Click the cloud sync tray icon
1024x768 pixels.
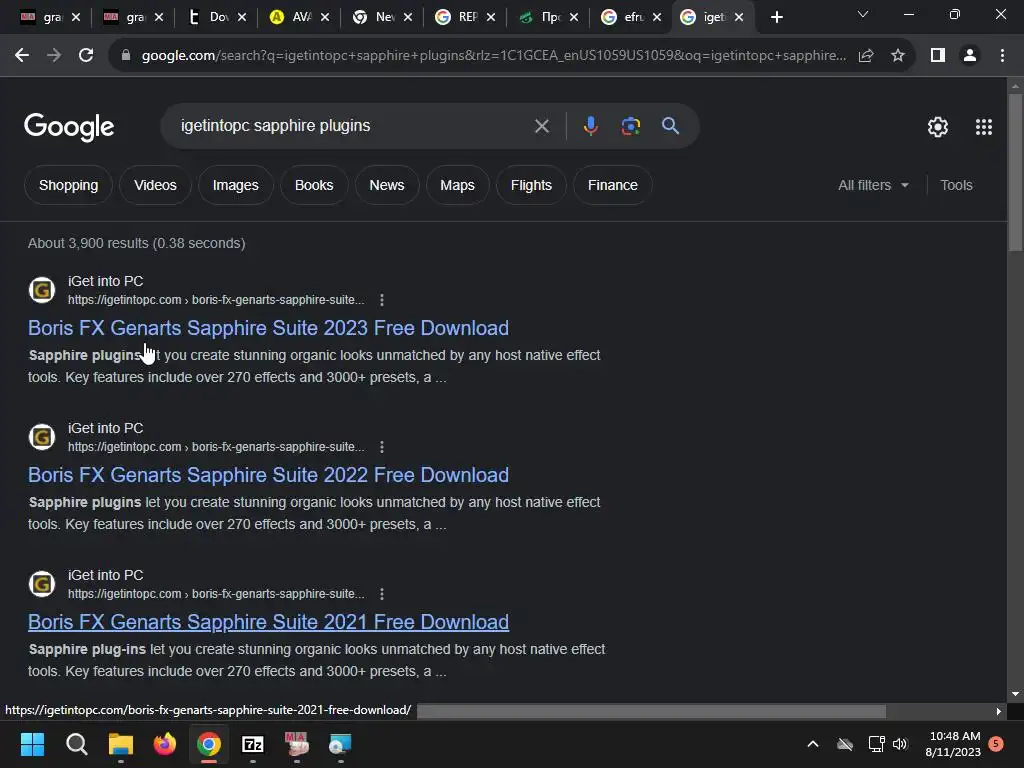[845, 744]
